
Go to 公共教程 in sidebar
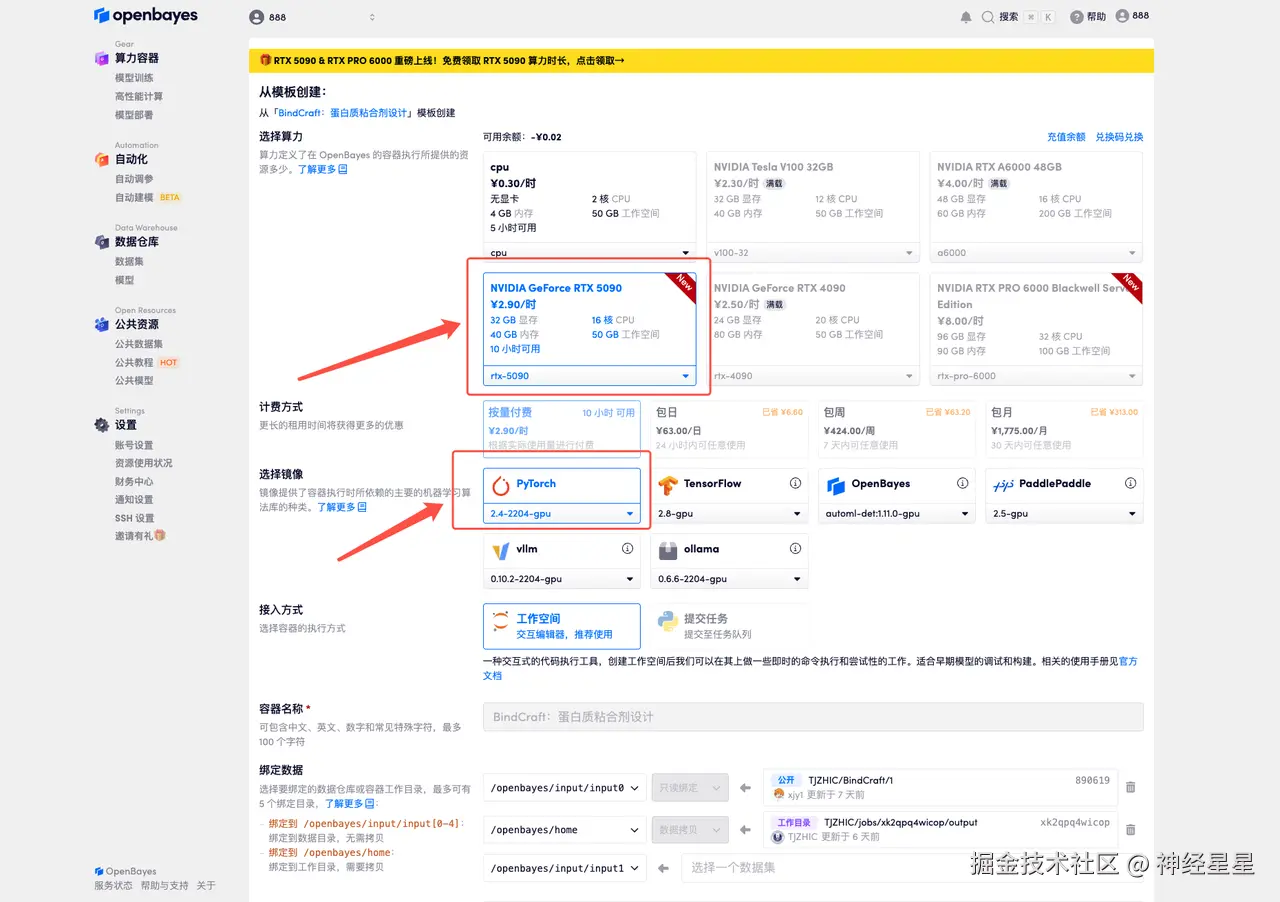[x=134, y=362]
